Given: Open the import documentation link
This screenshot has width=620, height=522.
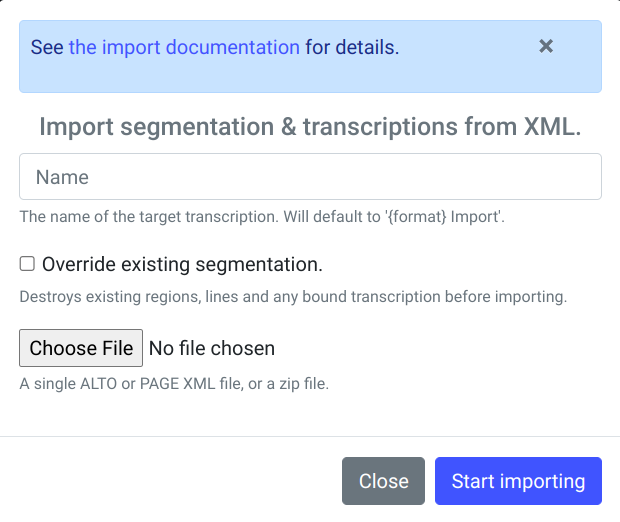Looking at the screenshot, I should point(184,47).
